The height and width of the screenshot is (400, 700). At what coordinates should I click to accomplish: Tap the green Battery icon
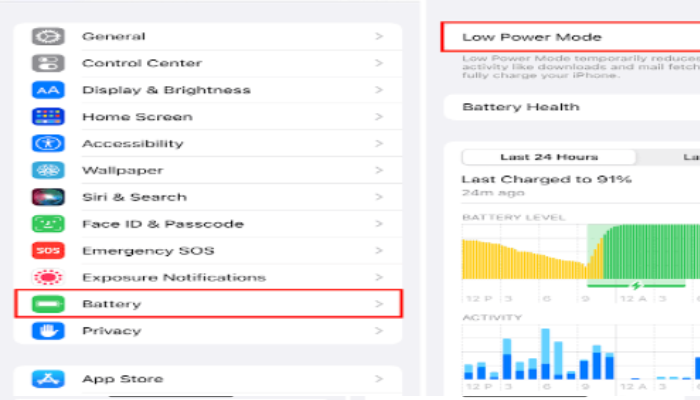[48, 304]
